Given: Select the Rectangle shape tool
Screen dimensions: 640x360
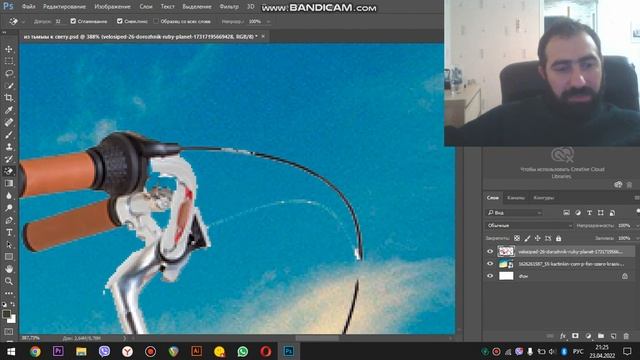Looking at the screenshot, I should tap(9, 257).
